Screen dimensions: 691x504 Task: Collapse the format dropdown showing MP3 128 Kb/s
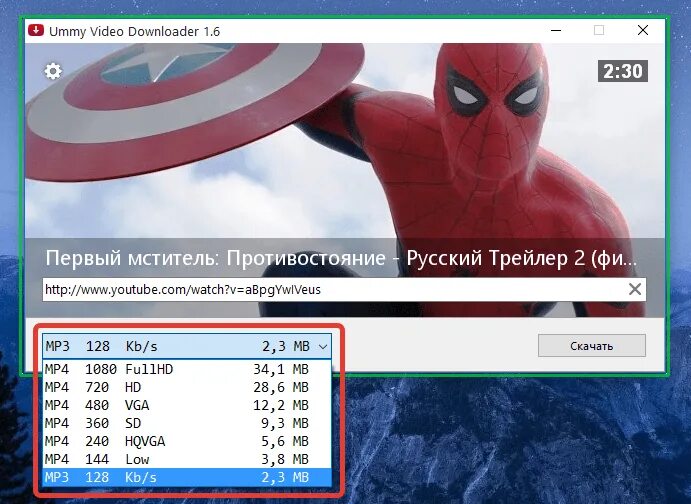(187, 346)
